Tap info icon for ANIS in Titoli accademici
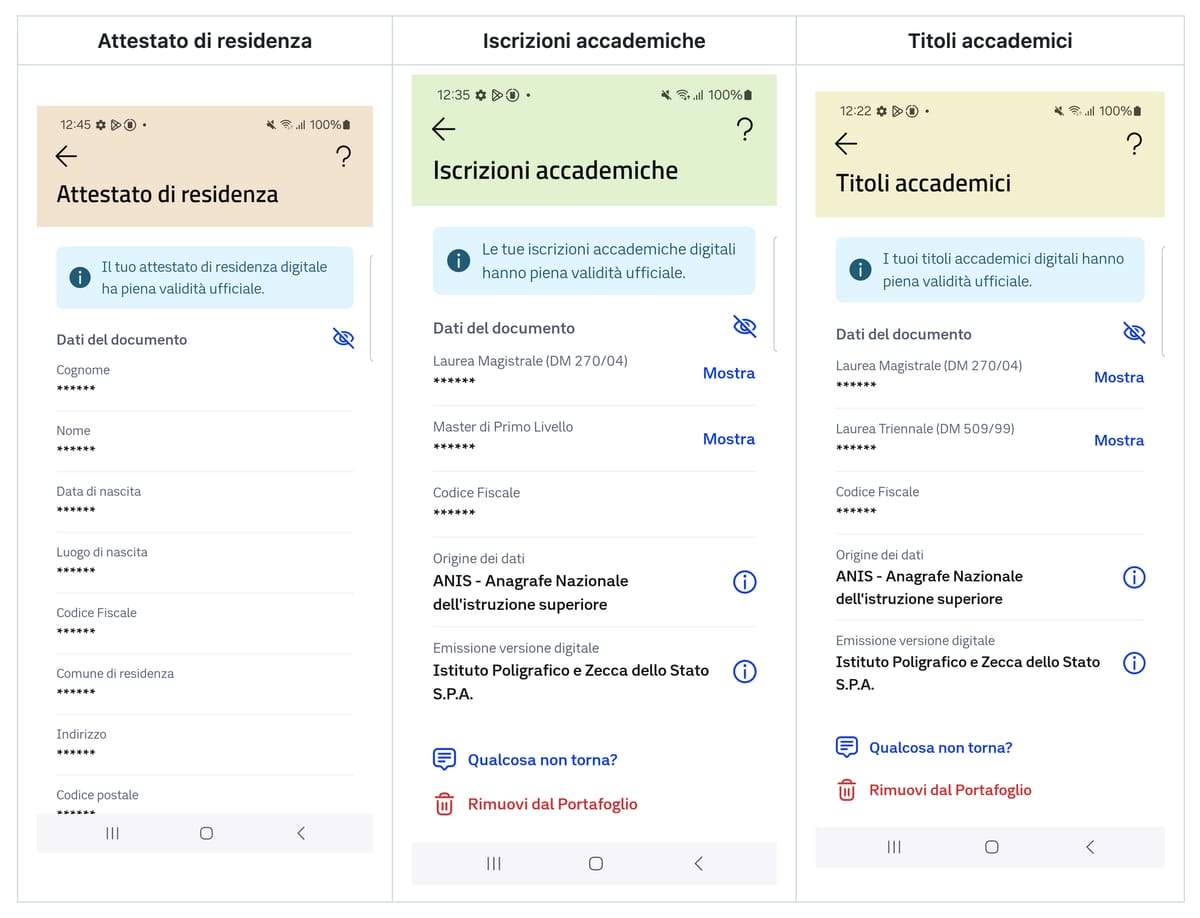 (1133, 577)
